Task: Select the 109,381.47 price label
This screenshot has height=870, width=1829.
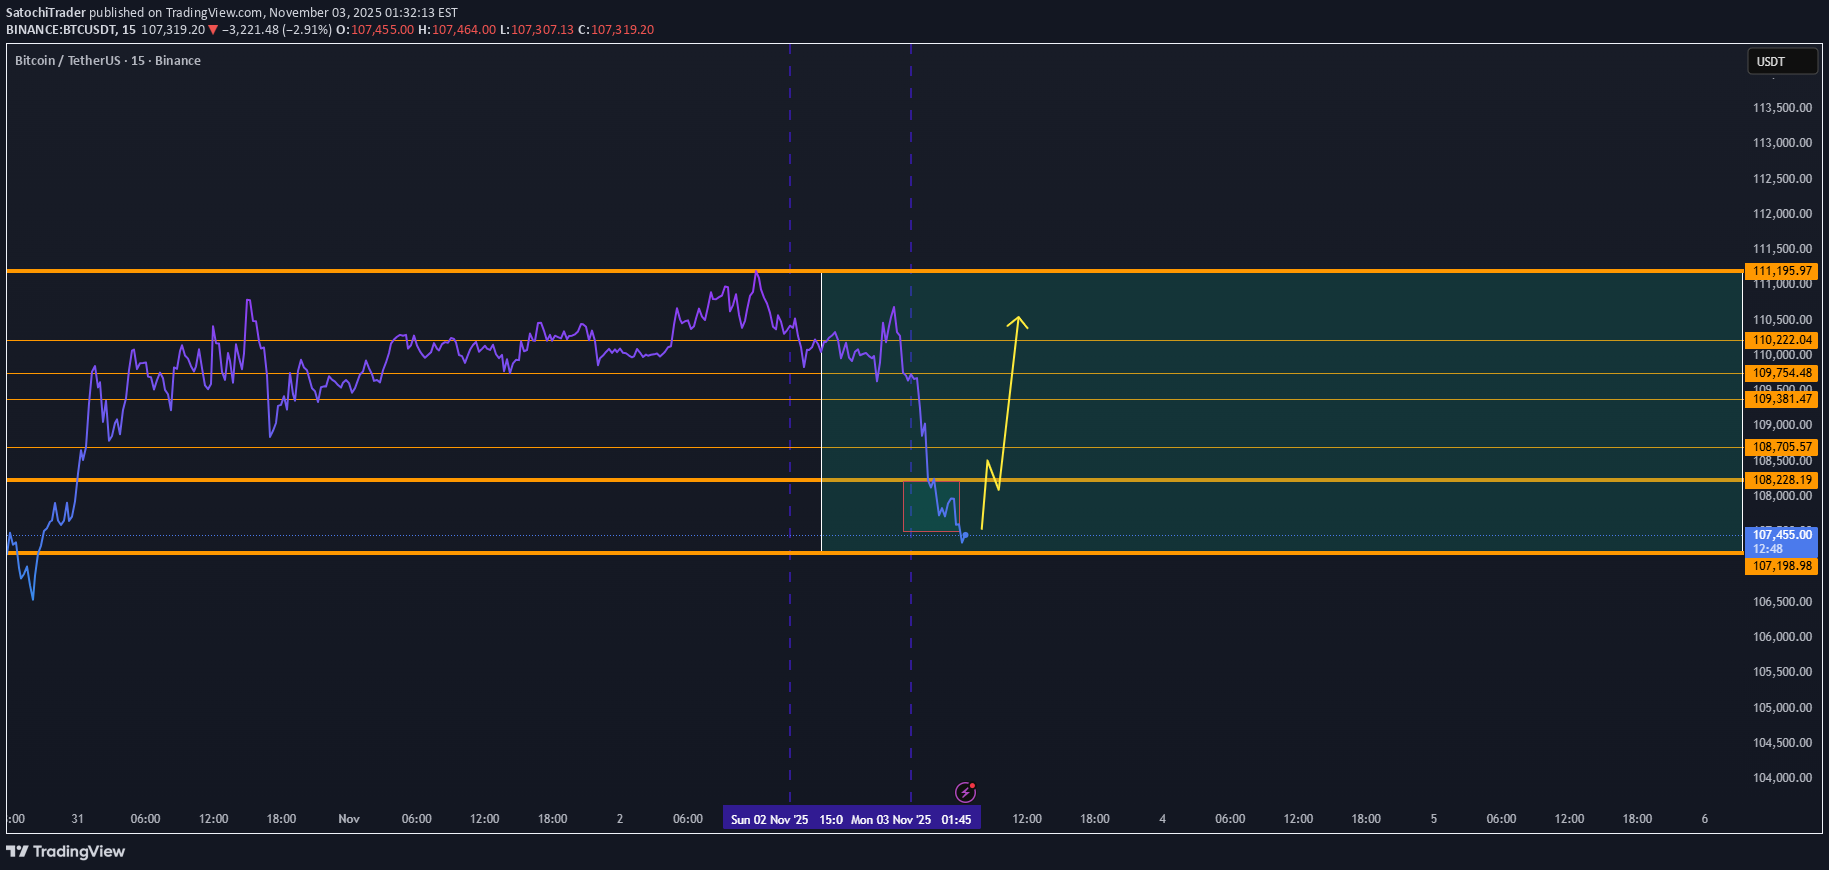Action: (x=1781, y=399)
